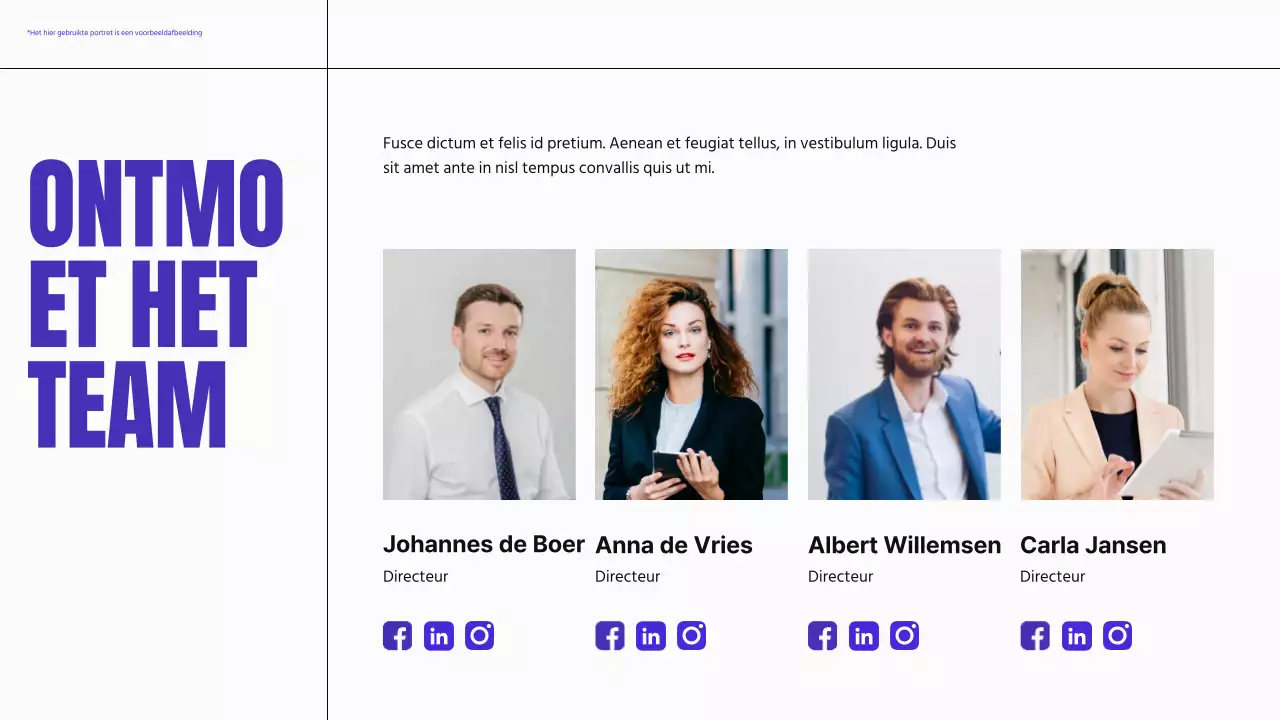This screenshot has width=1280, height=720.
Task: Select the portrait disclaimer footnote text
Action: pos(115,33)
